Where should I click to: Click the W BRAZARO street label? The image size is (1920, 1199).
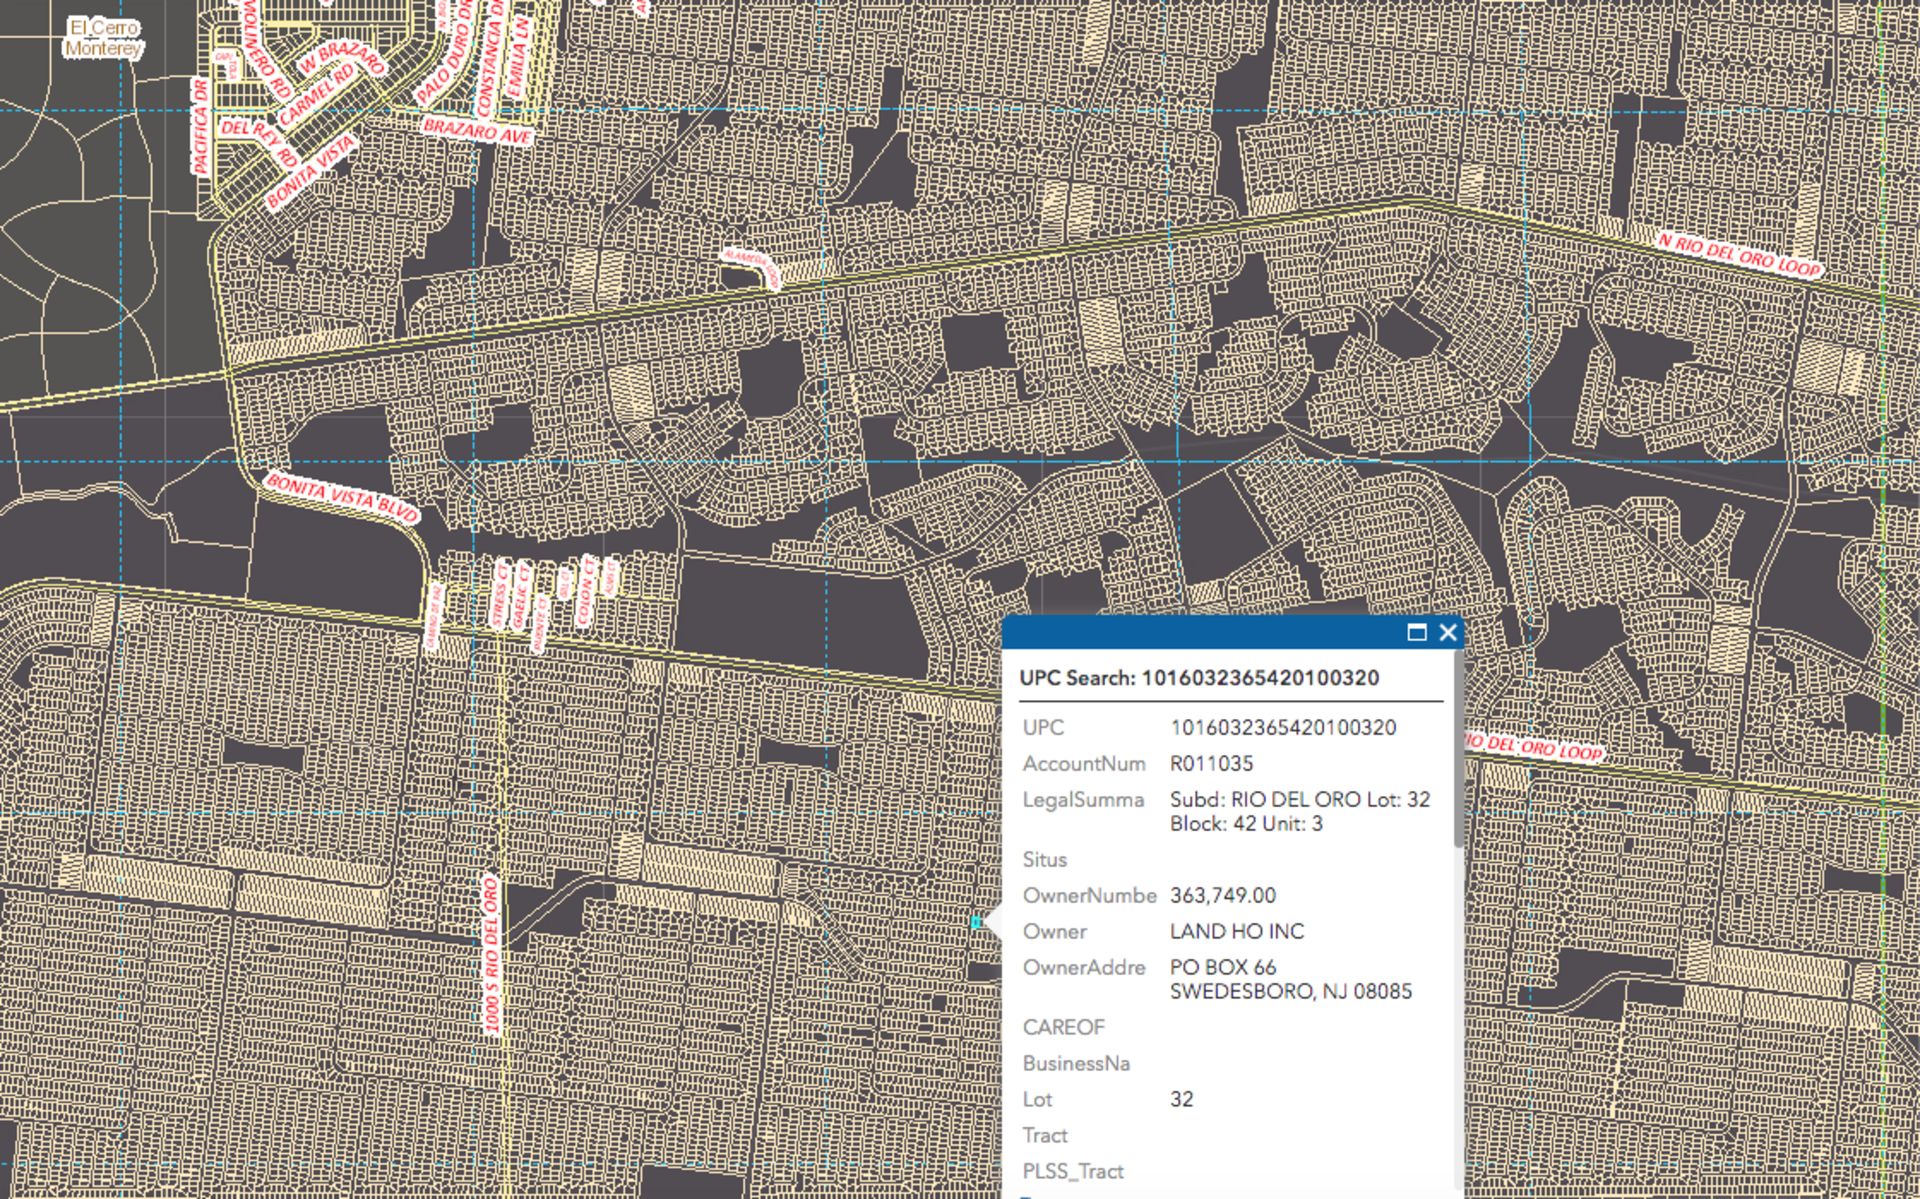pos(343,60)
